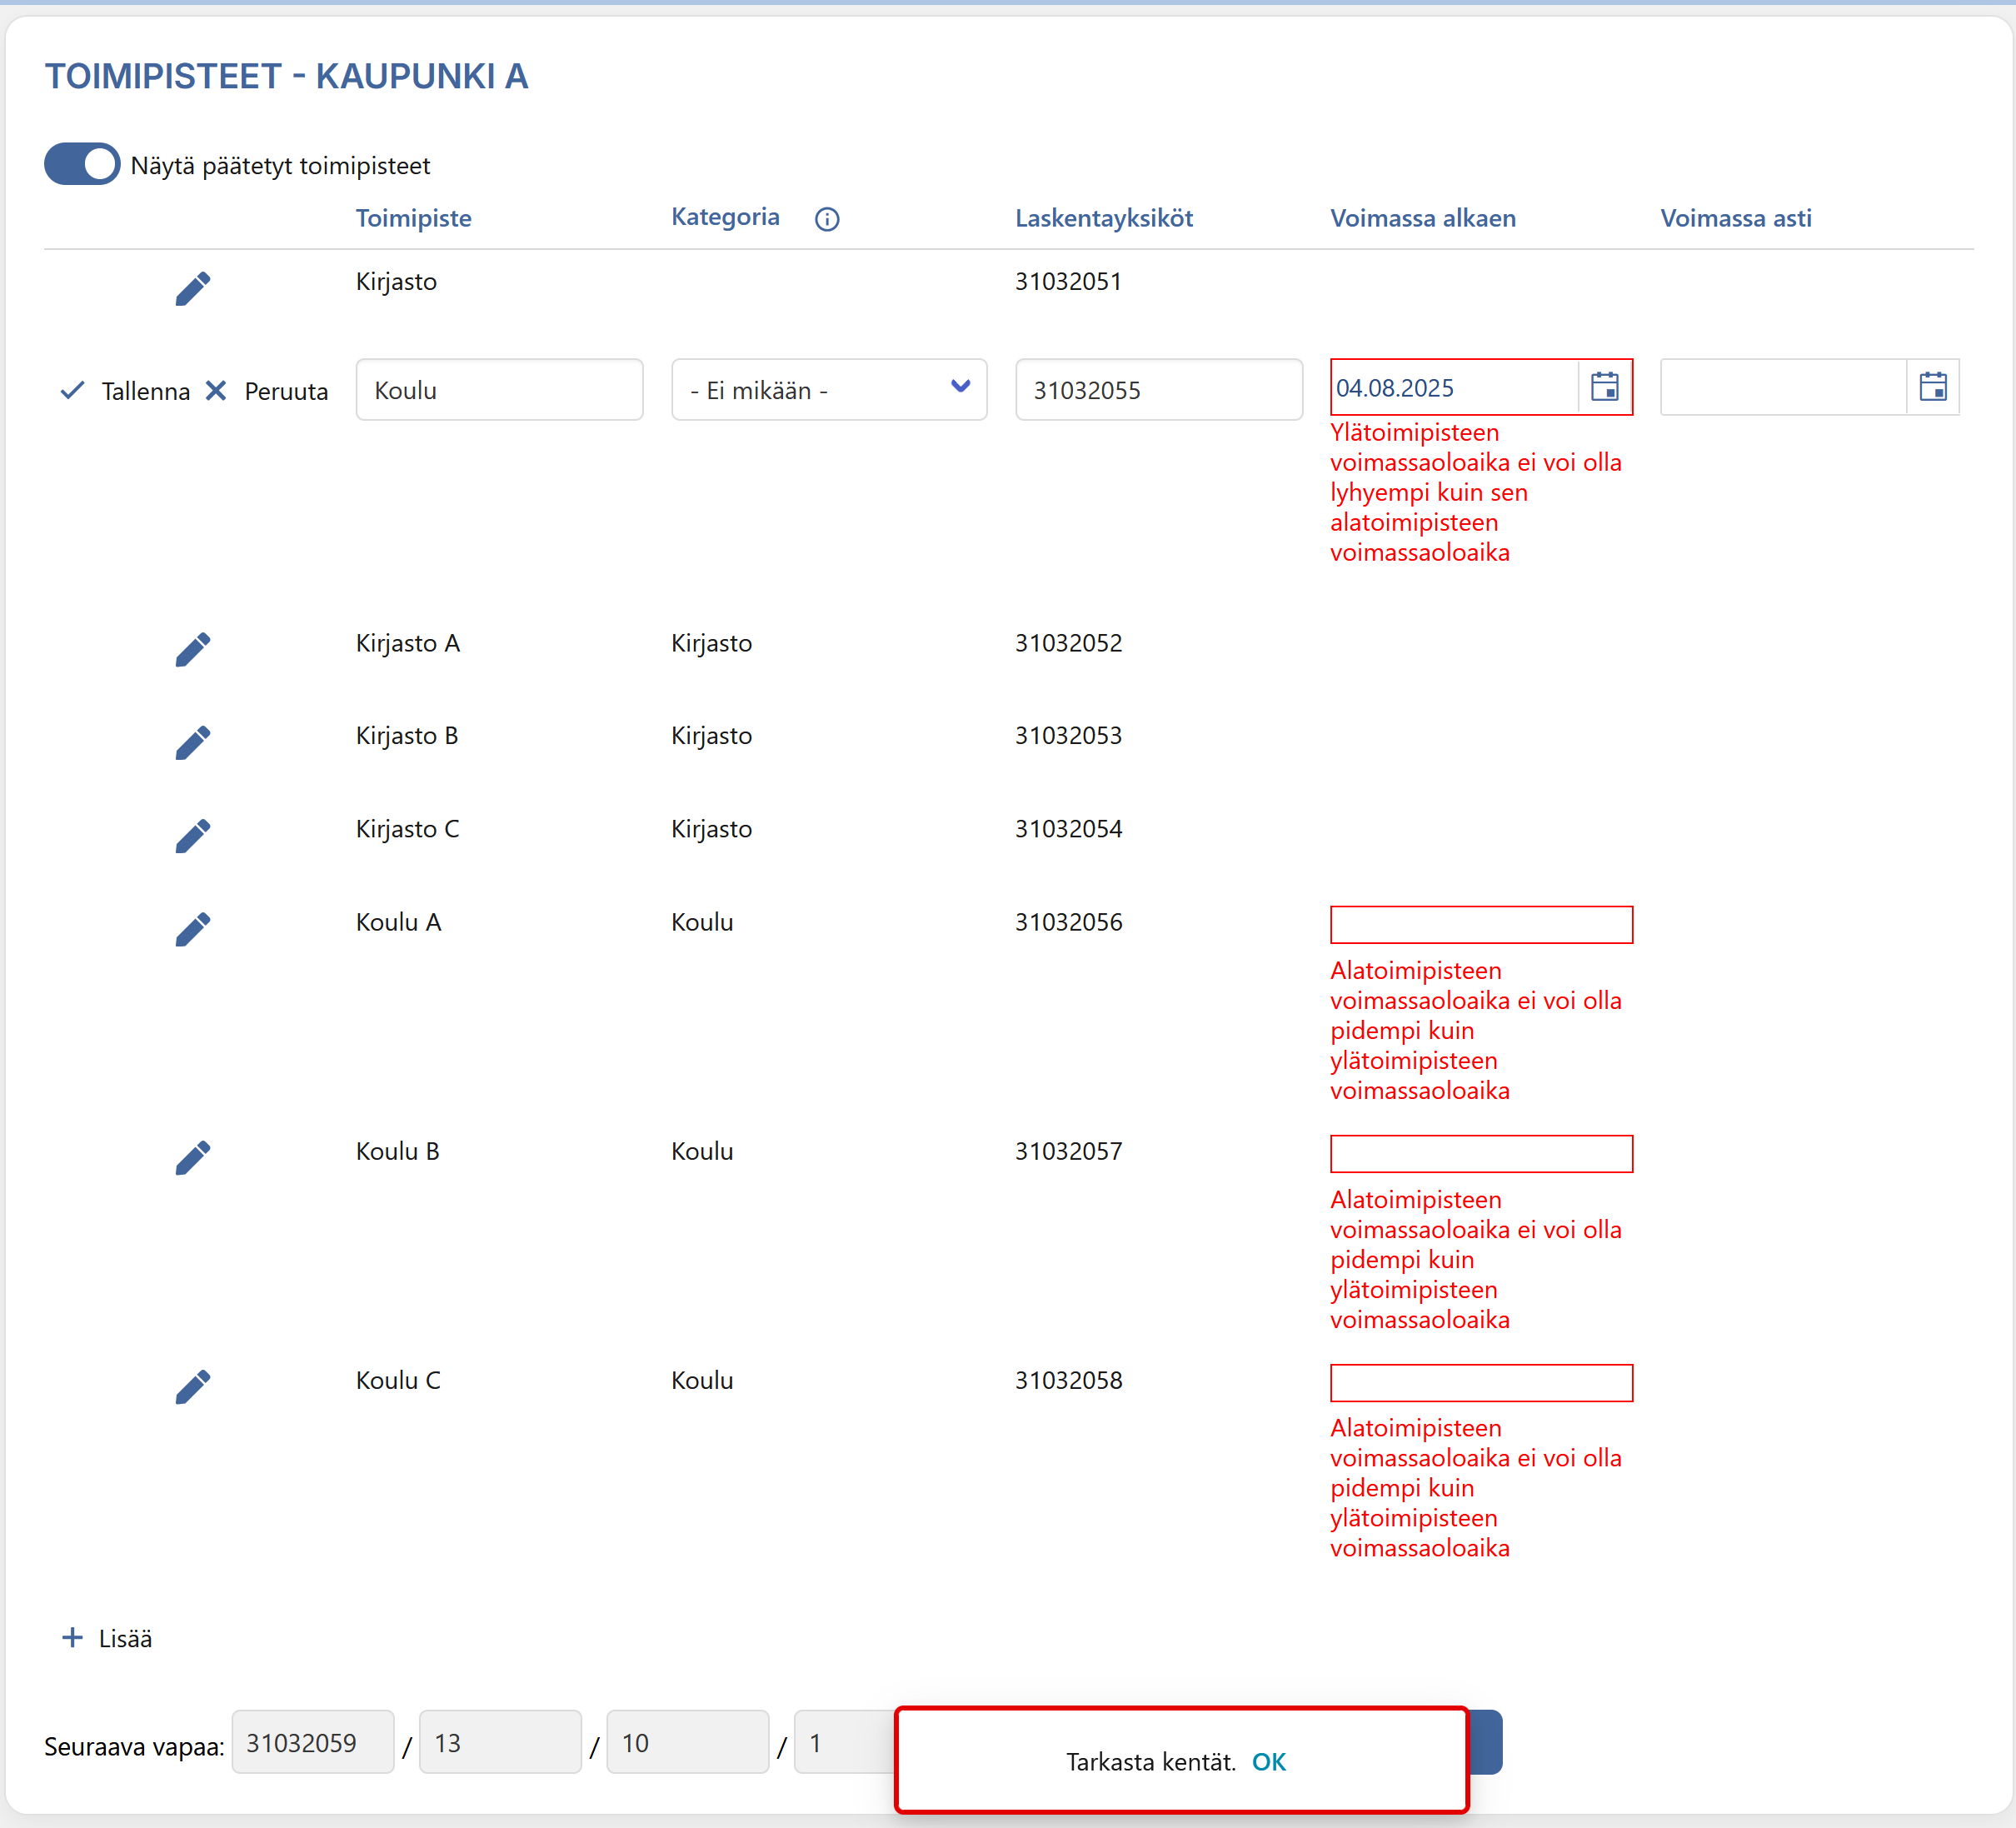Click the Seuraava vapaa 31032059 field

pyautogui.click(x=313, y=1742)
